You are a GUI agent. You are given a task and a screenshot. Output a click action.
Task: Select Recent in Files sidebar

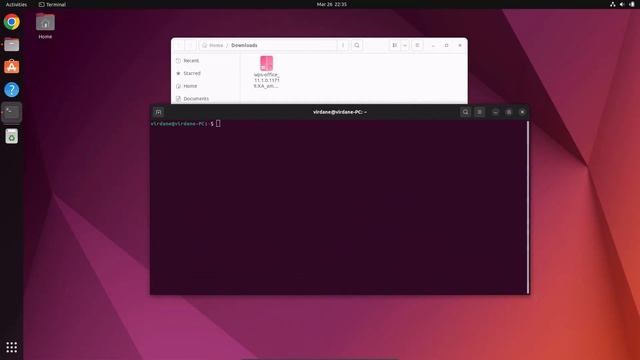(x=205, y=60)
